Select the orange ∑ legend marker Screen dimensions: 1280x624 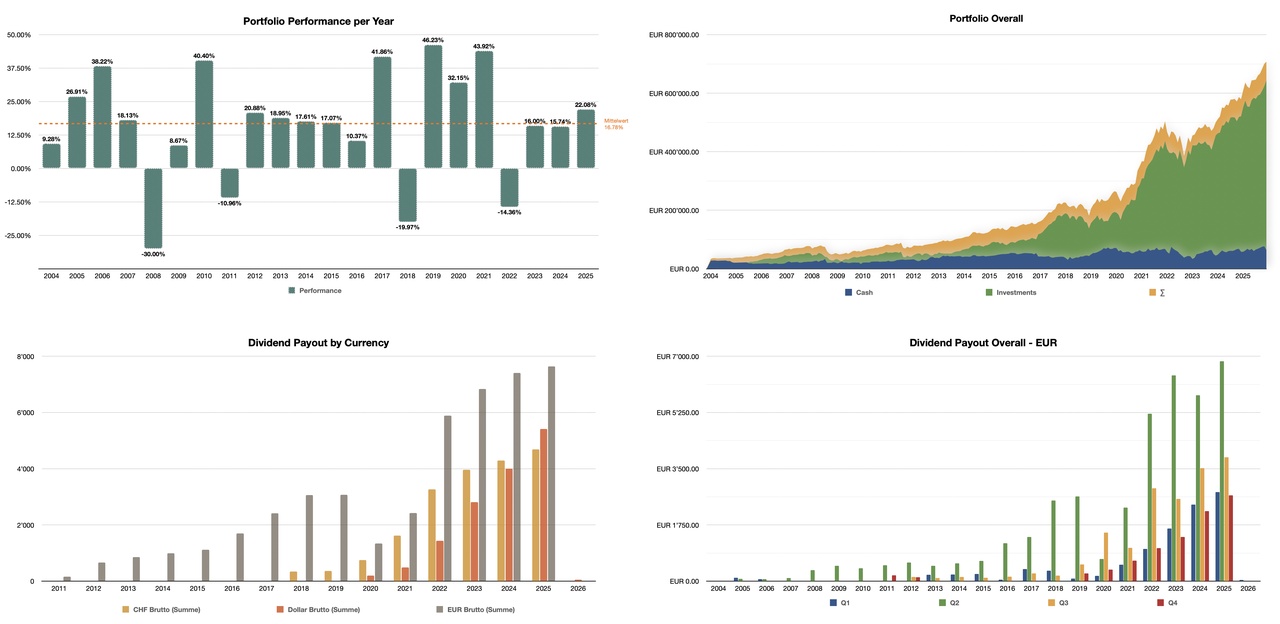(1153, 292)
